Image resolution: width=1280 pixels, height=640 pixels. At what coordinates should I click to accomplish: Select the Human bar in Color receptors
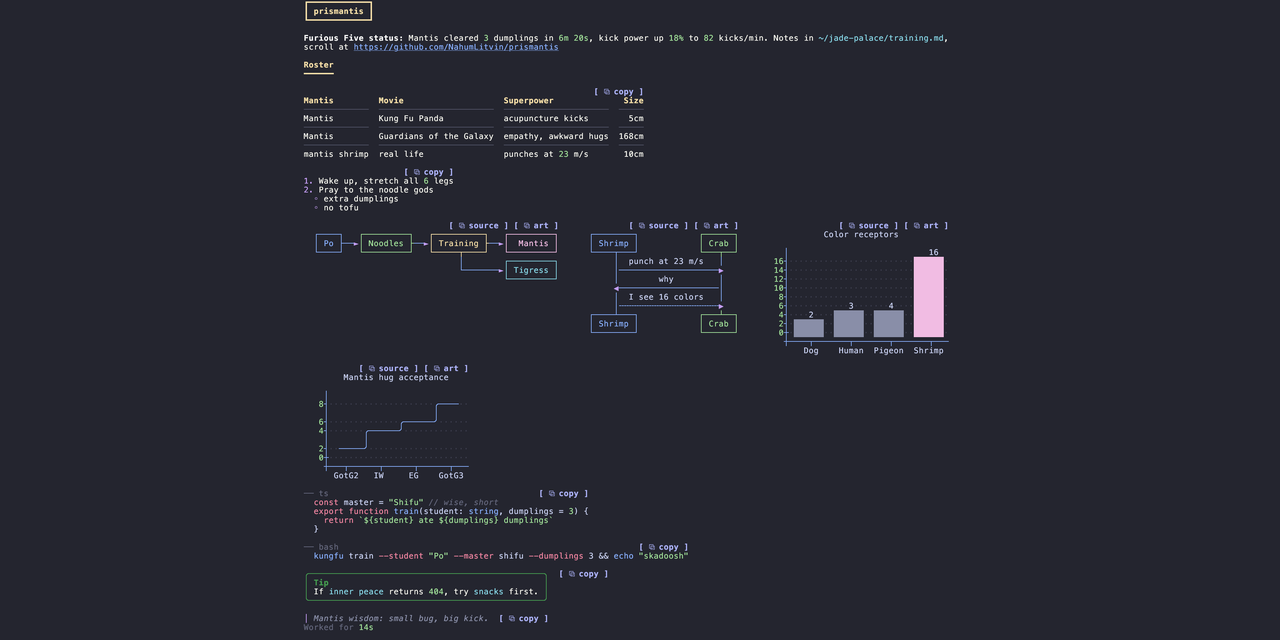click(849, 324)
